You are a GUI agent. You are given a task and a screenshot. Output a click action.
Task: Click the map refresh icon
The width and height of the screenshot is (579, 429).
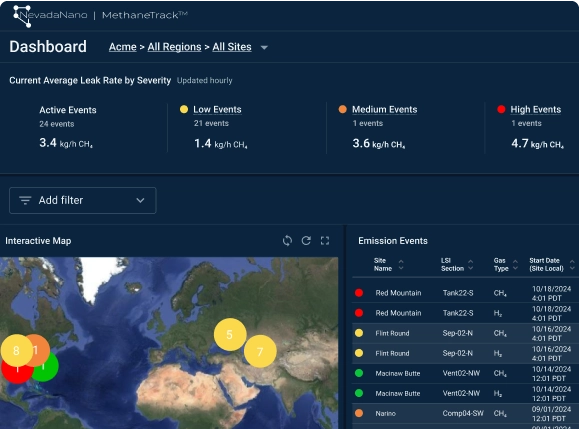tap(306, 241)
